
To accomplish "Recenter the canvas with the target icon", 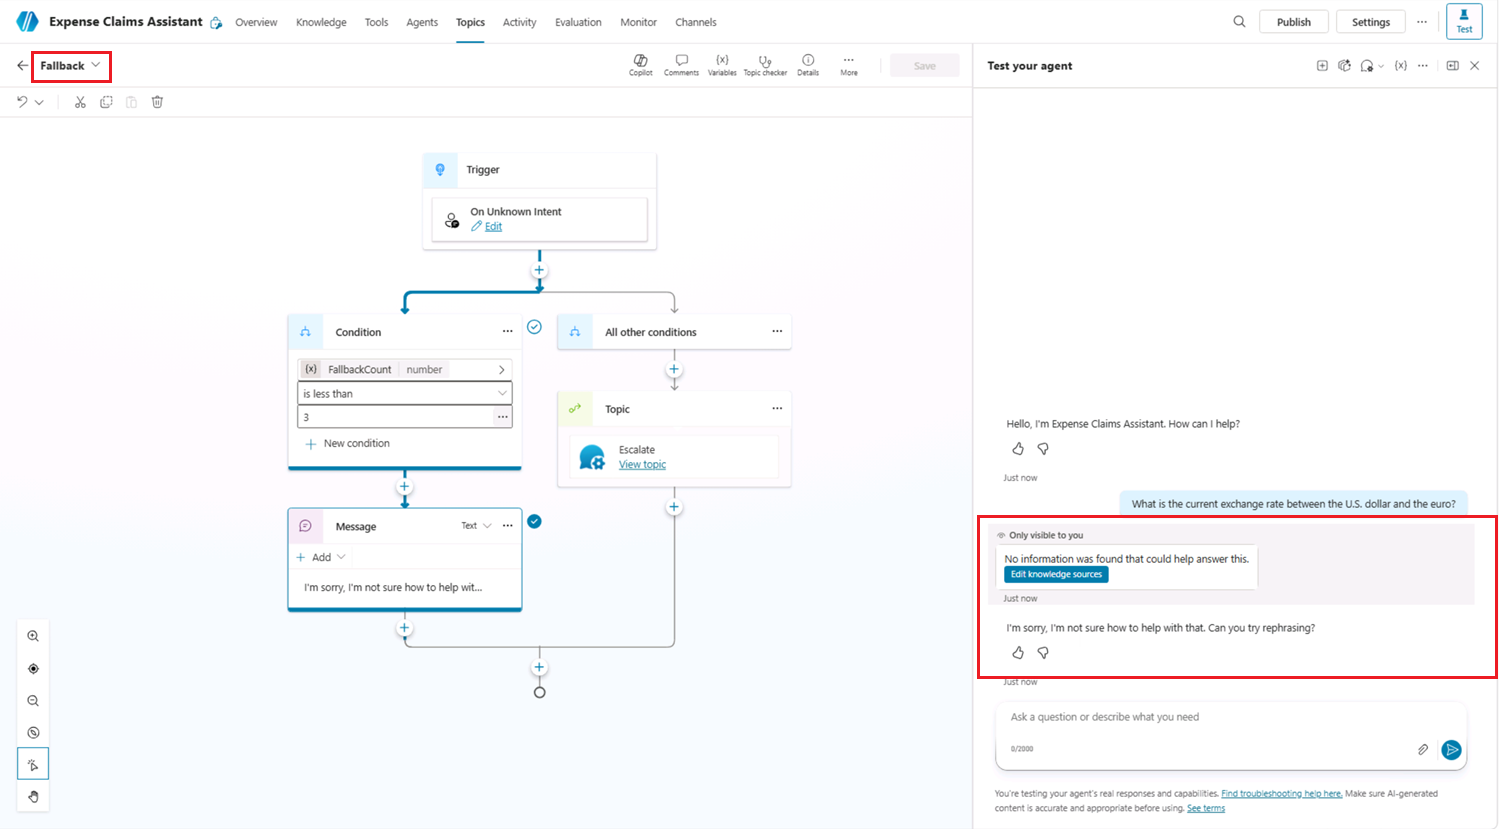I will click(x=33, y=668).
